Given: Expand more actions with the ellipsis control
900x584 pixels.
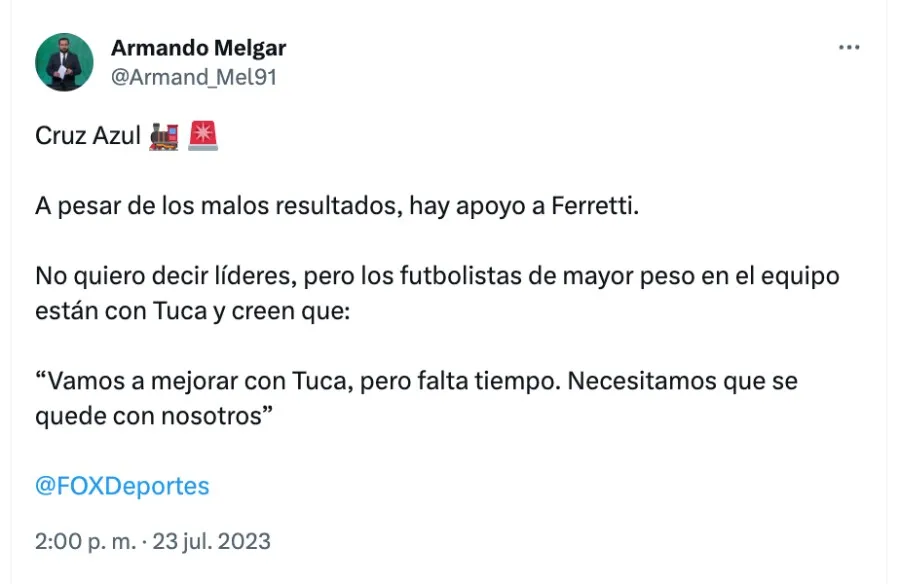Looking at the screenshot, I should (849, 46).
